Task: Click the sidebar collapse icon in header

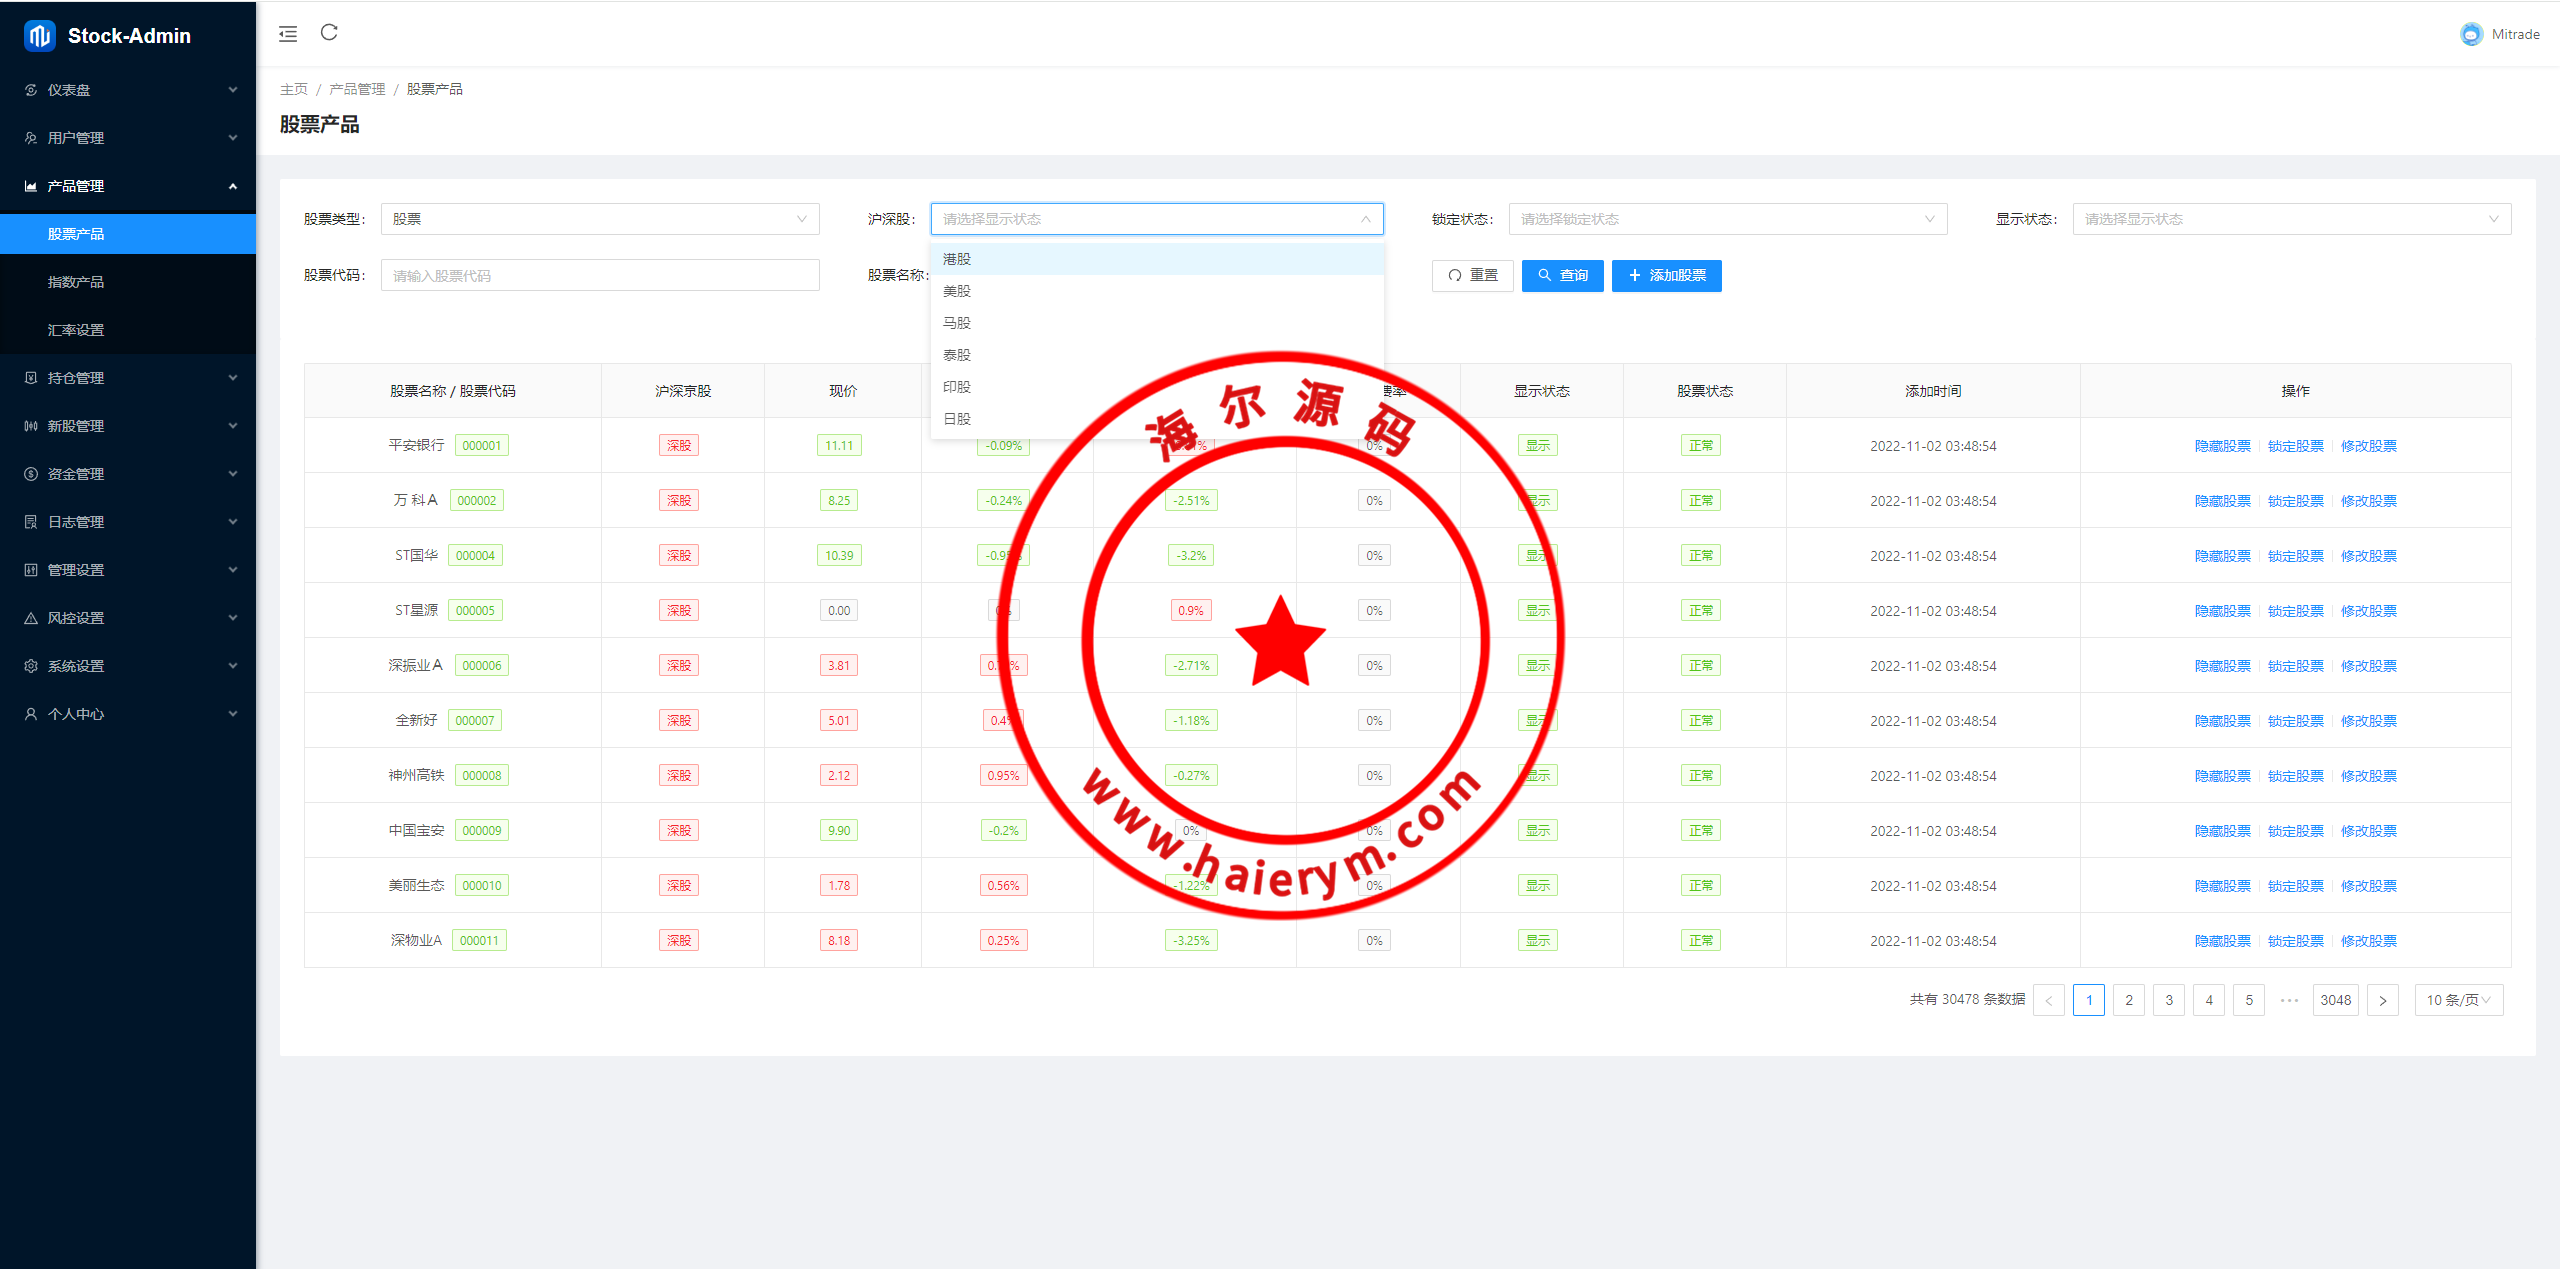Action: [288, 34]
